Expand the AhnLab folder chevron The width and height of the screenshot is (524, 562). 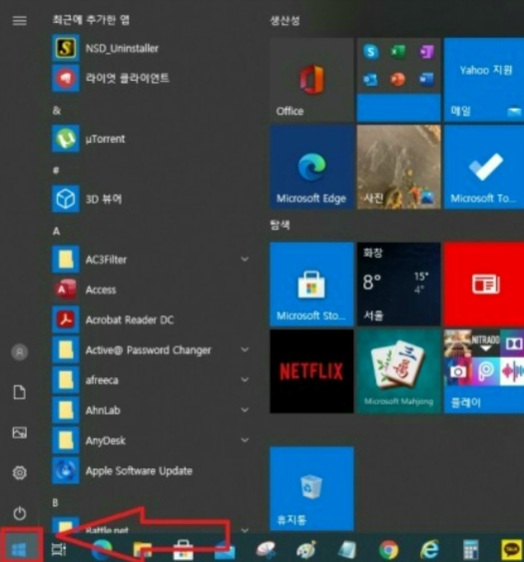click(245, 410)
